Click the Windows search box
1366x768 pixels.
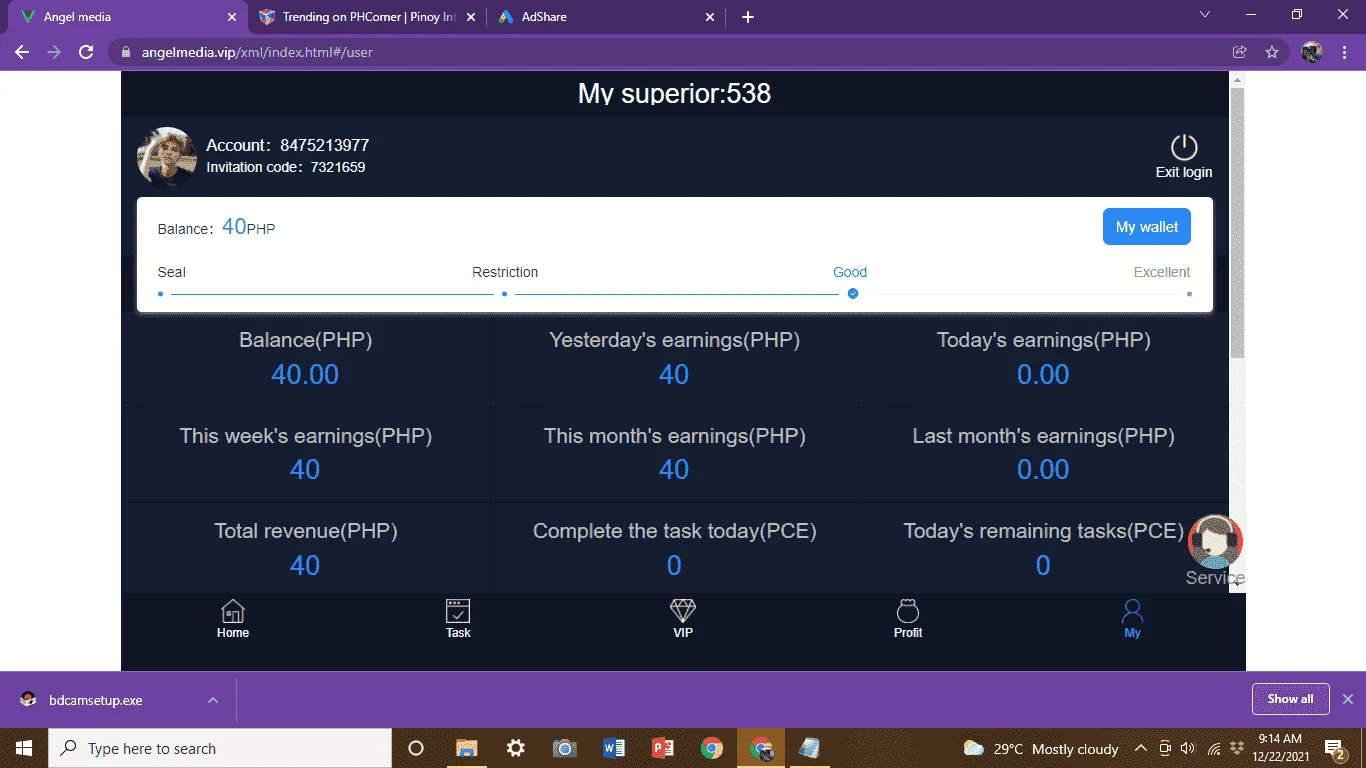point(220,748)
